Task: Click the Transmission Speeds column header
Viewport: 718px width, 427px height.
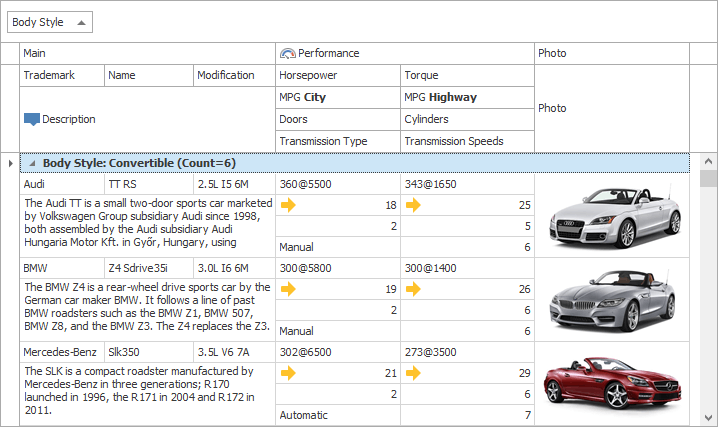Action: coord(468,141)
